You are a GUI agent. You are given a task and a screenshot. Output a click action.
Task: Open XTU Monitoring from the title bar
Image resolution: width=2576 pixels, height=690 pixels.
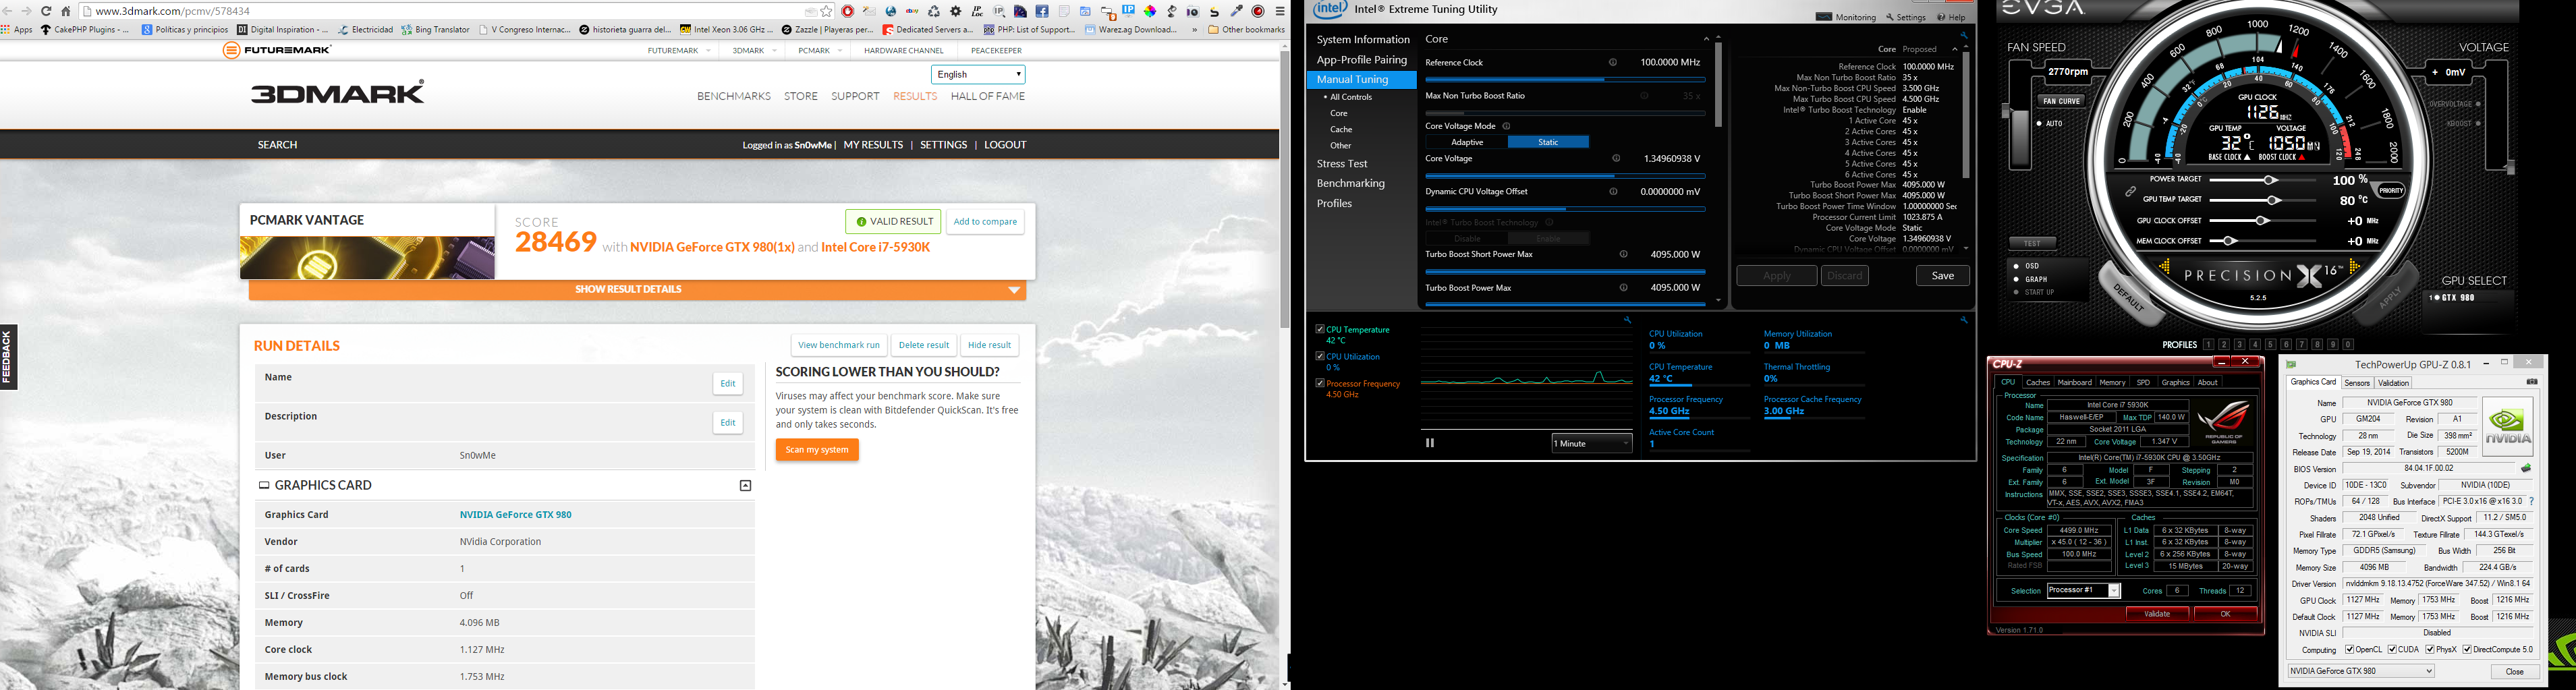pos(1846,17)
